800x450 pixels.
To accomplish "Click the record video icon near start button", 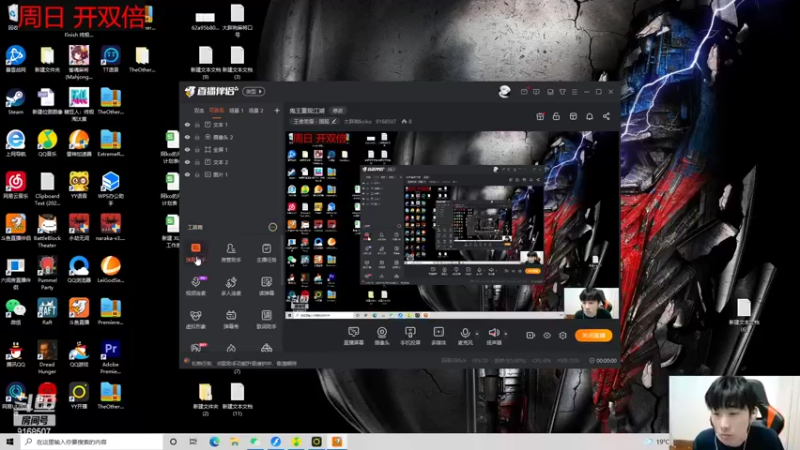I will click(x=531, y=335).
